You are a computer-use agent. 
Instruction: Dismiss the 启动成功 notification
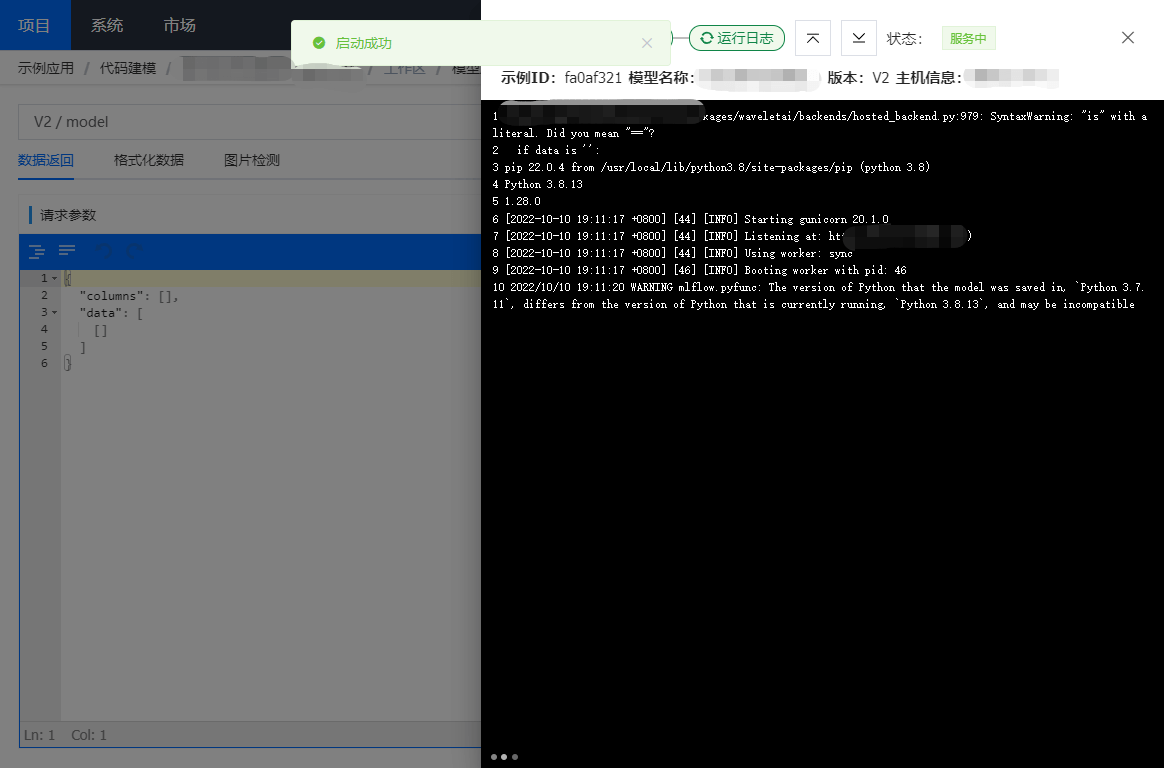coord(647,43)
